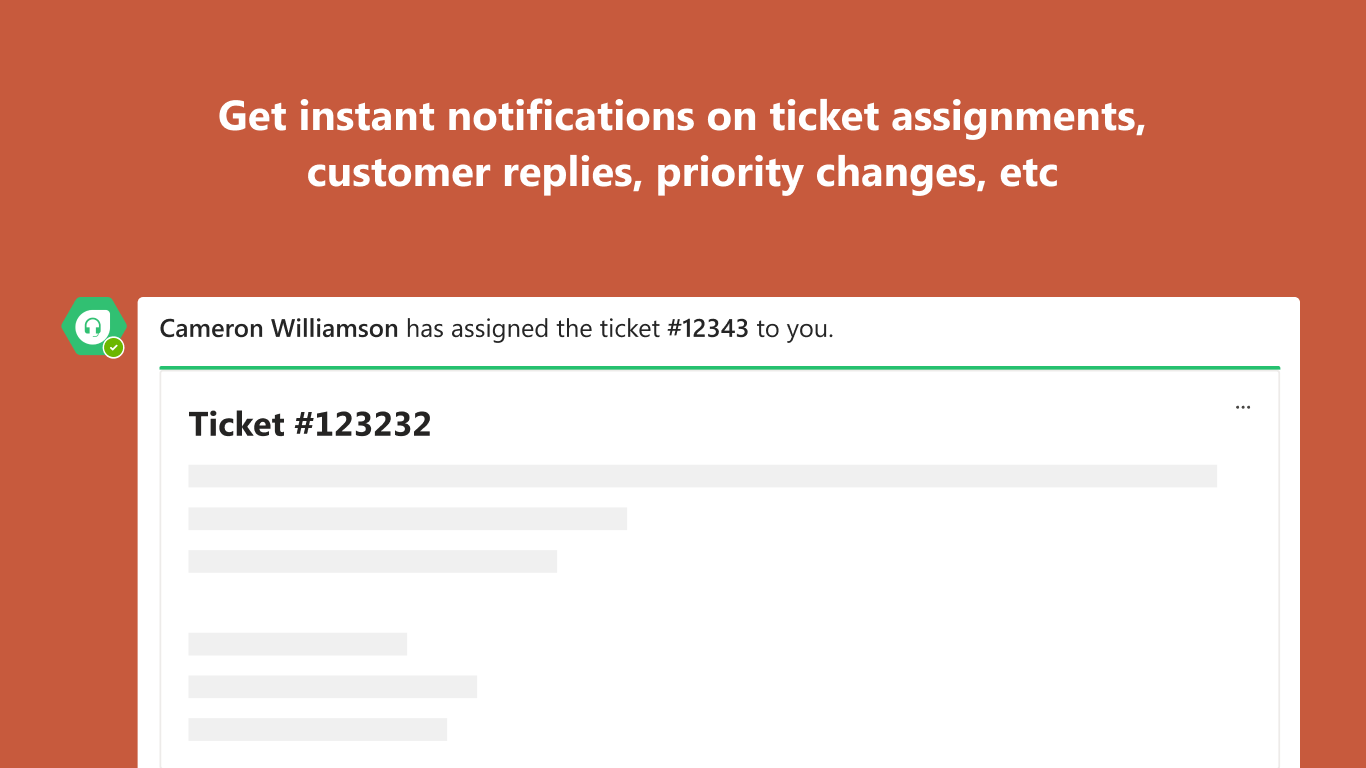Open ticket #12343 from the message
The width and height of the screenshot is (1366, 768).
click(x=707, y=329)
